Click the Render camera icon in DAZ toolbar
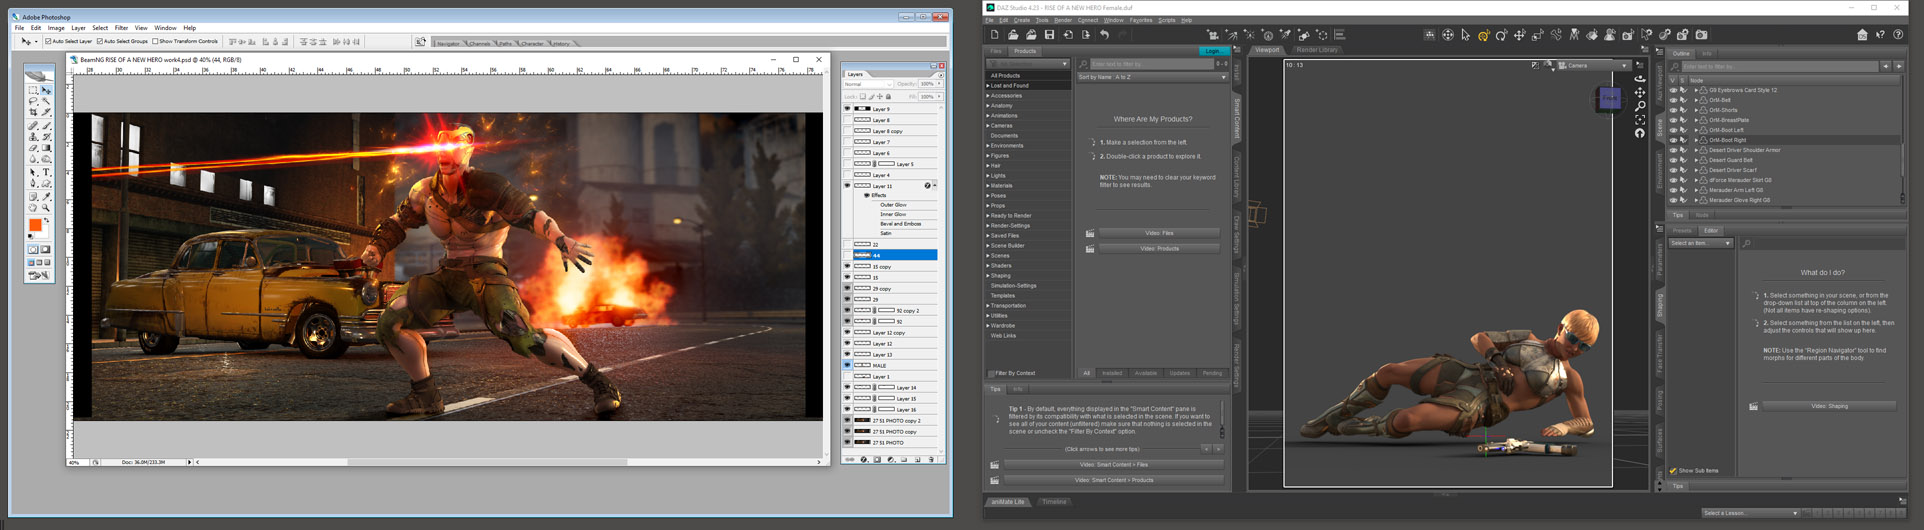 click(1702, 35)
